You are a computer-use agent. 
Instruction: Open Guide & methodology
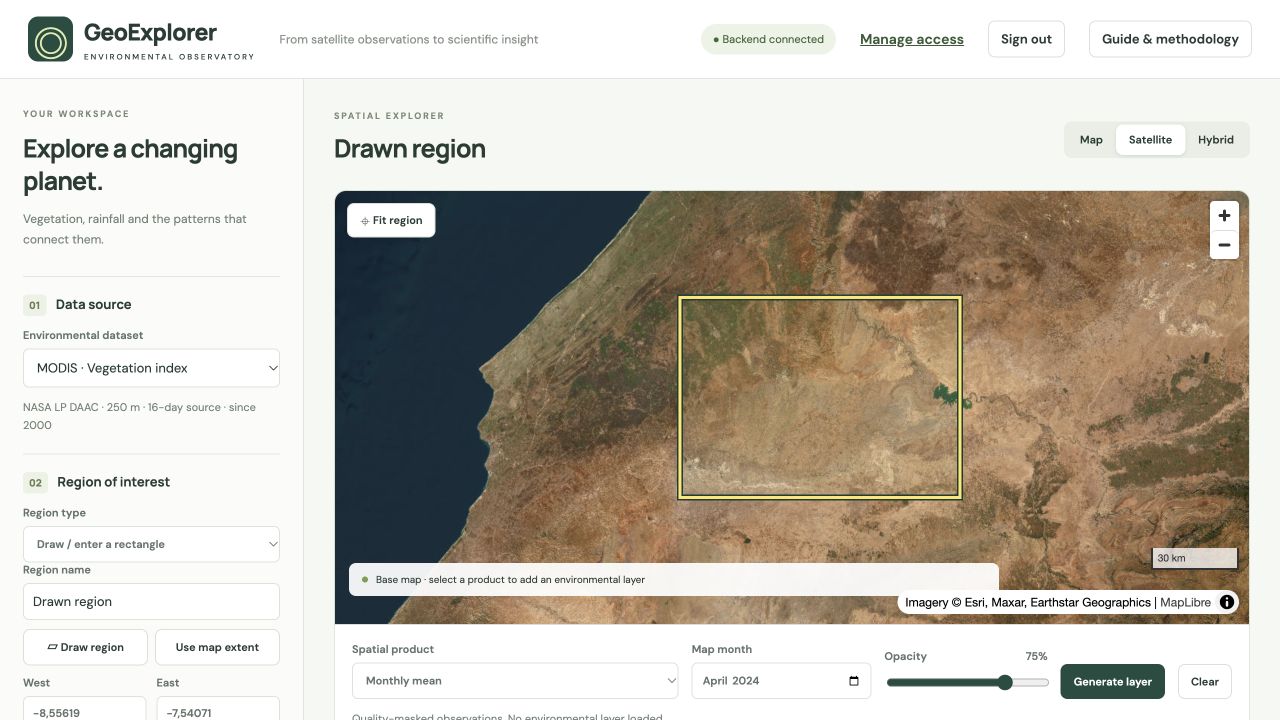[x=1170, y=39]
